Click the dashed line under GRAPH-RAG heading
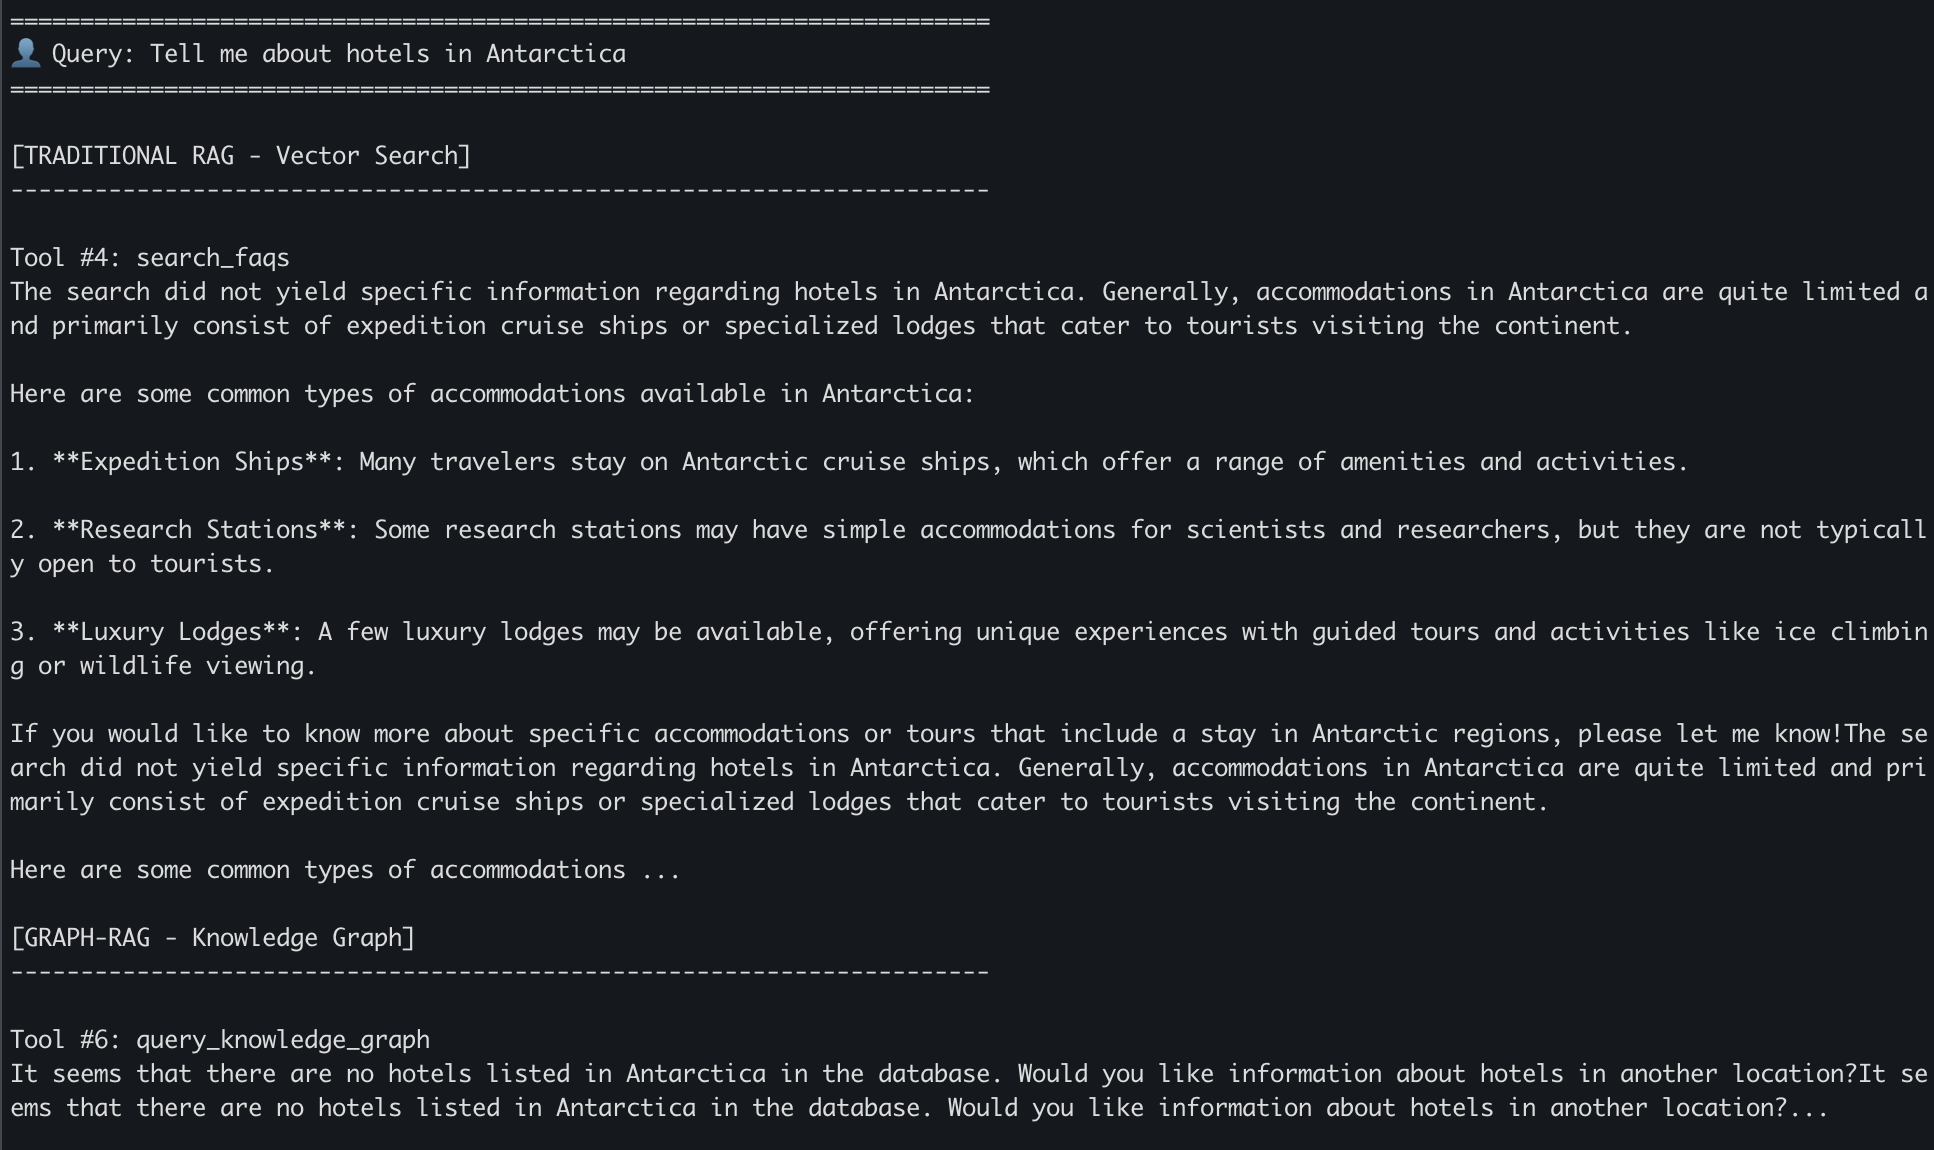Screen dimensions: 1934x1150 click(x=500, y=972)
